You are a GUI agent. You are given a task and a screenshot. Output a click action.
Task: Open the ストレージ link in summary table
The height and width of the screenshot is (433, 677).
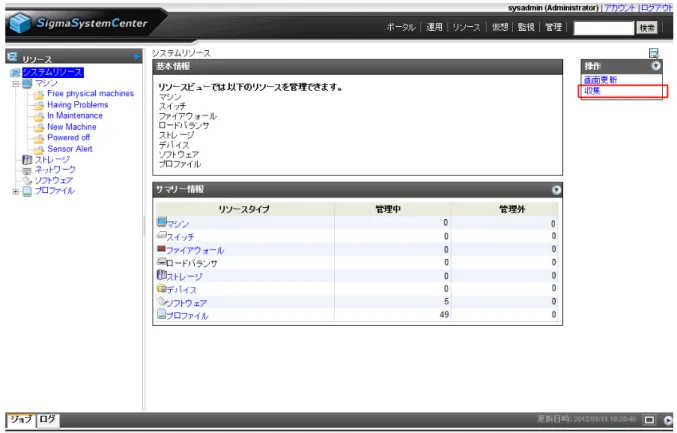point(184,276)
